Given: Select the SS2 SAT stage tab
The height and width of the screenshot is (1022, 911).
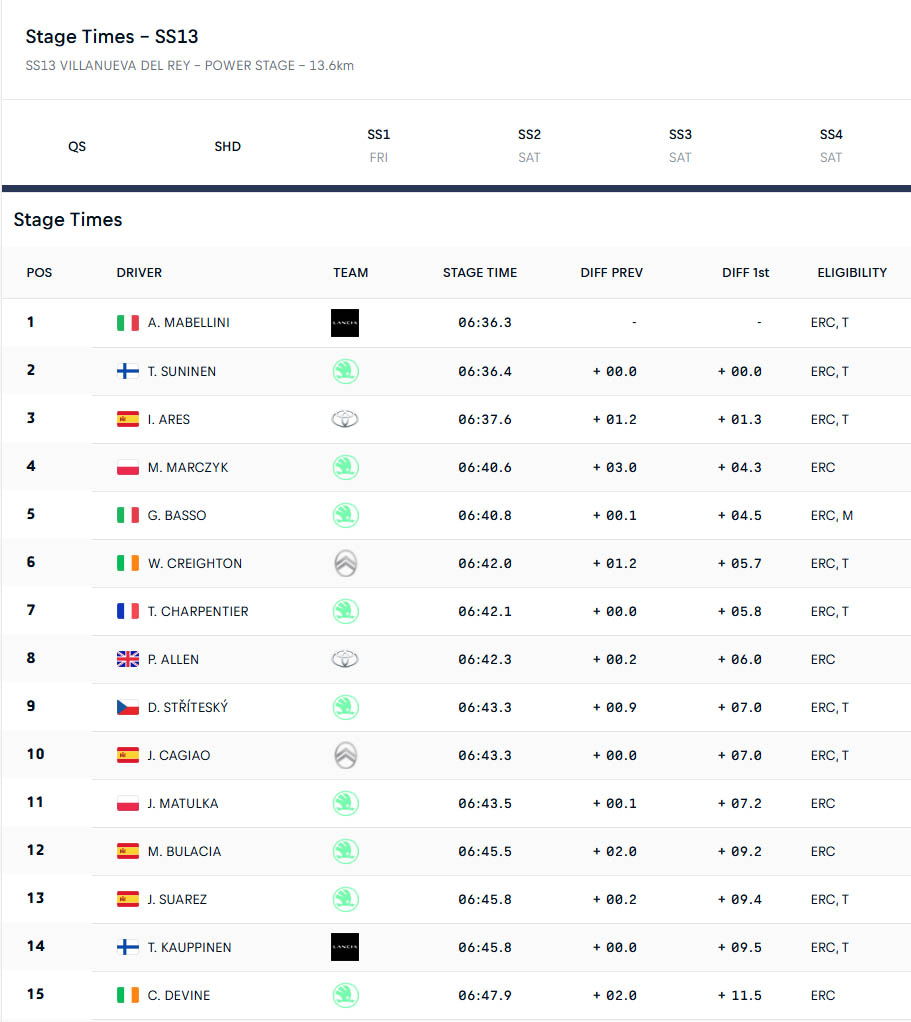Looking at the screenshot, I should point(530,145).
